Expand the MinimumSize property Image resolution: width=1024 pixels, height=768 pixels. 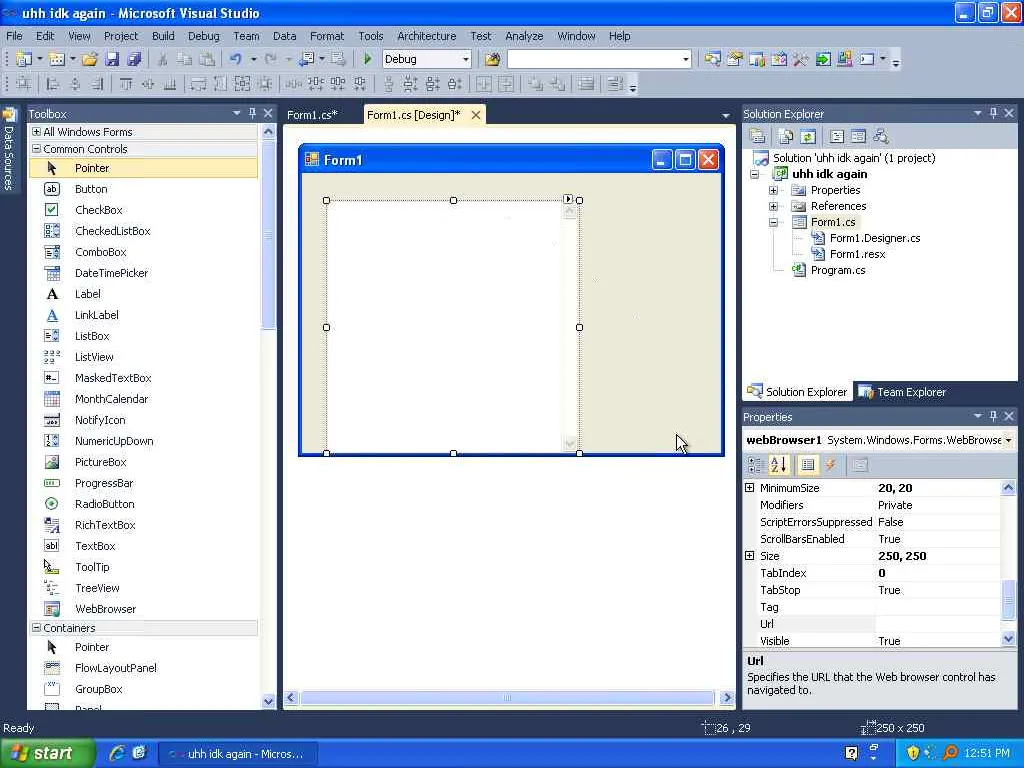750,488
